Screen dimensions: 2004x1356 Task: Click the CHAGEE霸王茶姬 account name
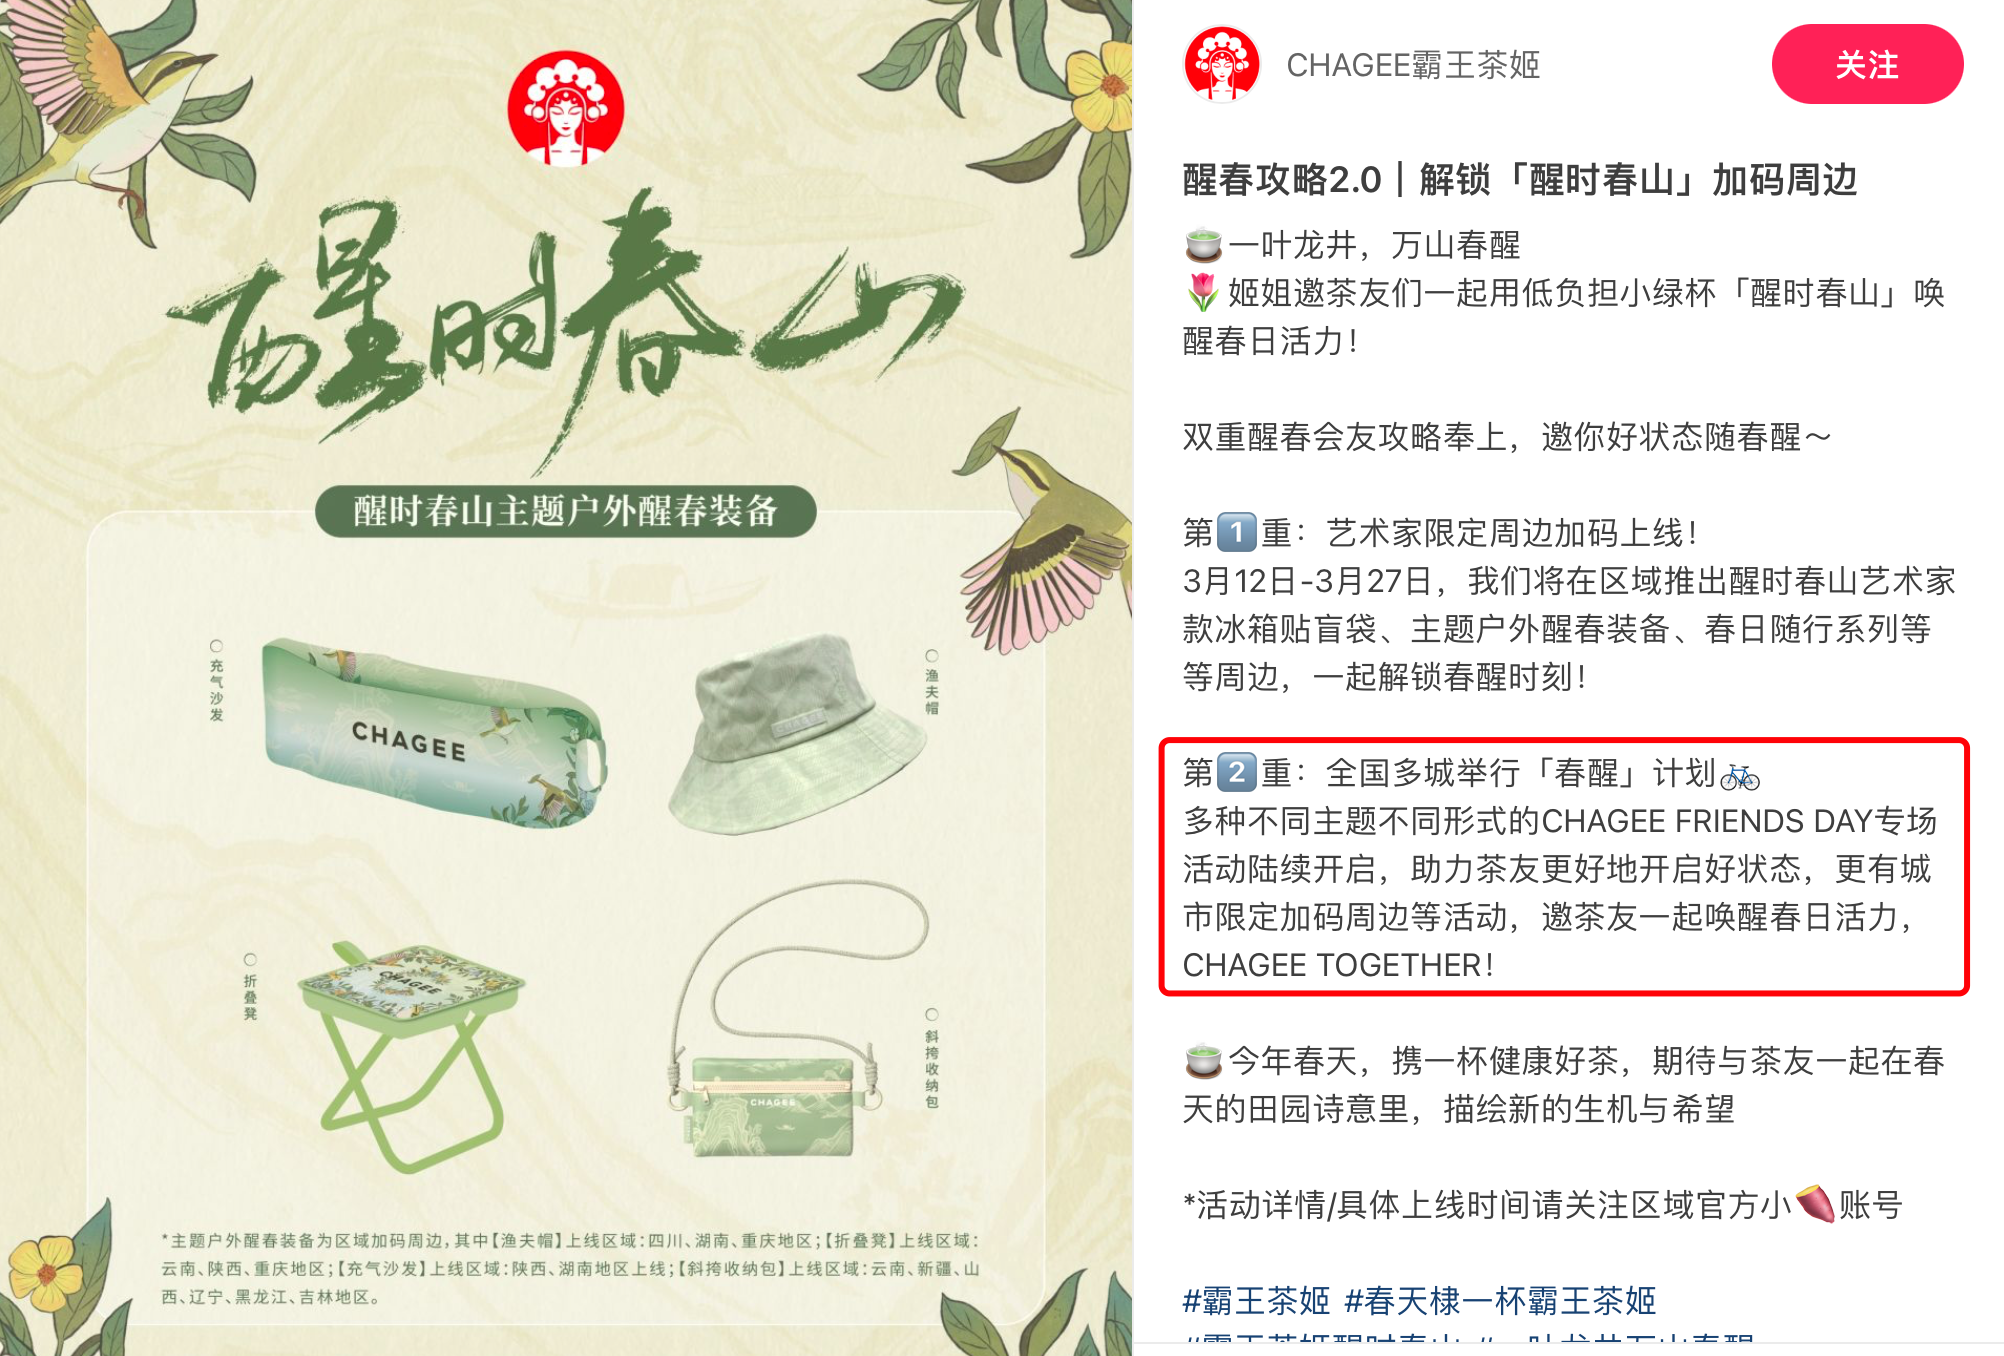[1412, 65]
